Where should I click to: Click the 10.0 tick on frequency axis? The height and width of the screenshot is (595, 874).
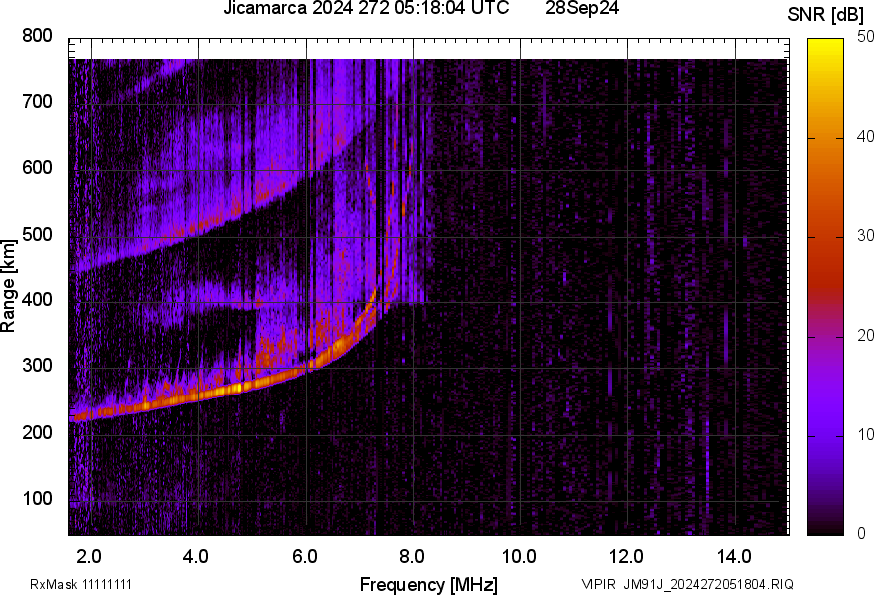coord(519,555)
